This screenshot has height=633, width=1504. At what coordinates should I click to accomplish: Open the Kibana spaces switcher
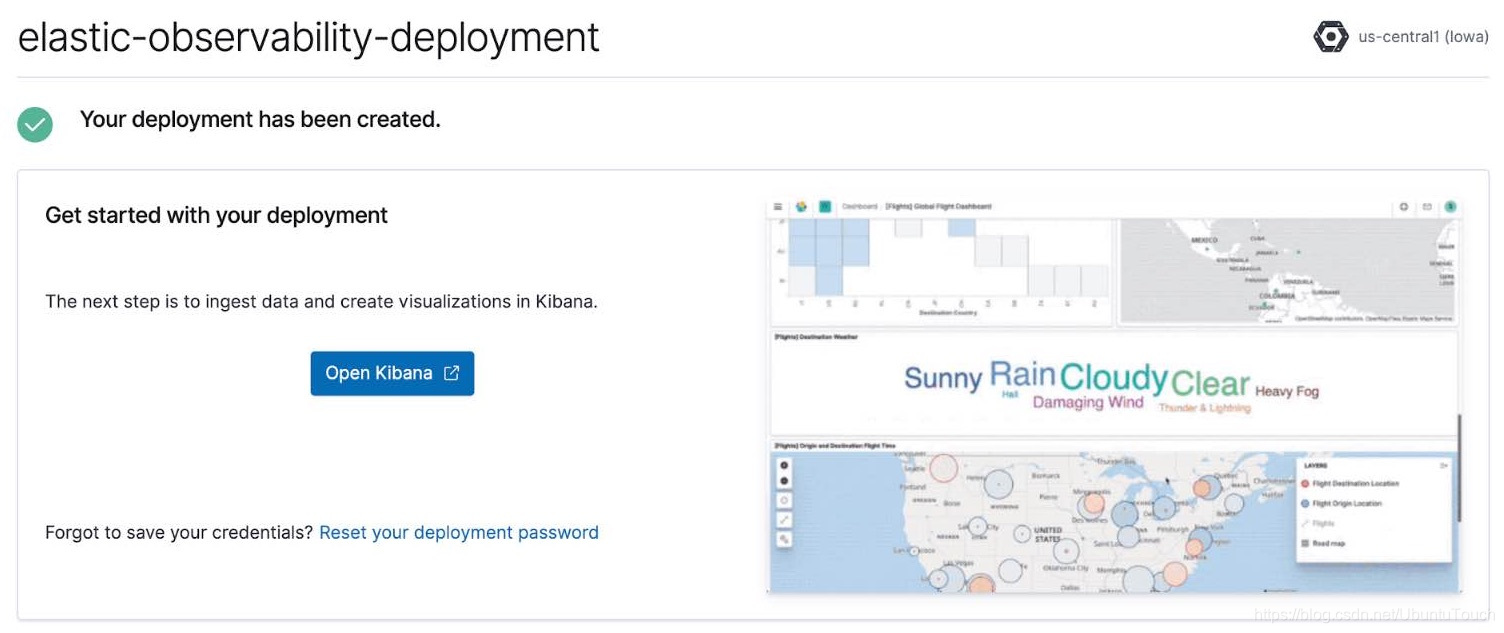tap(824, 205)
